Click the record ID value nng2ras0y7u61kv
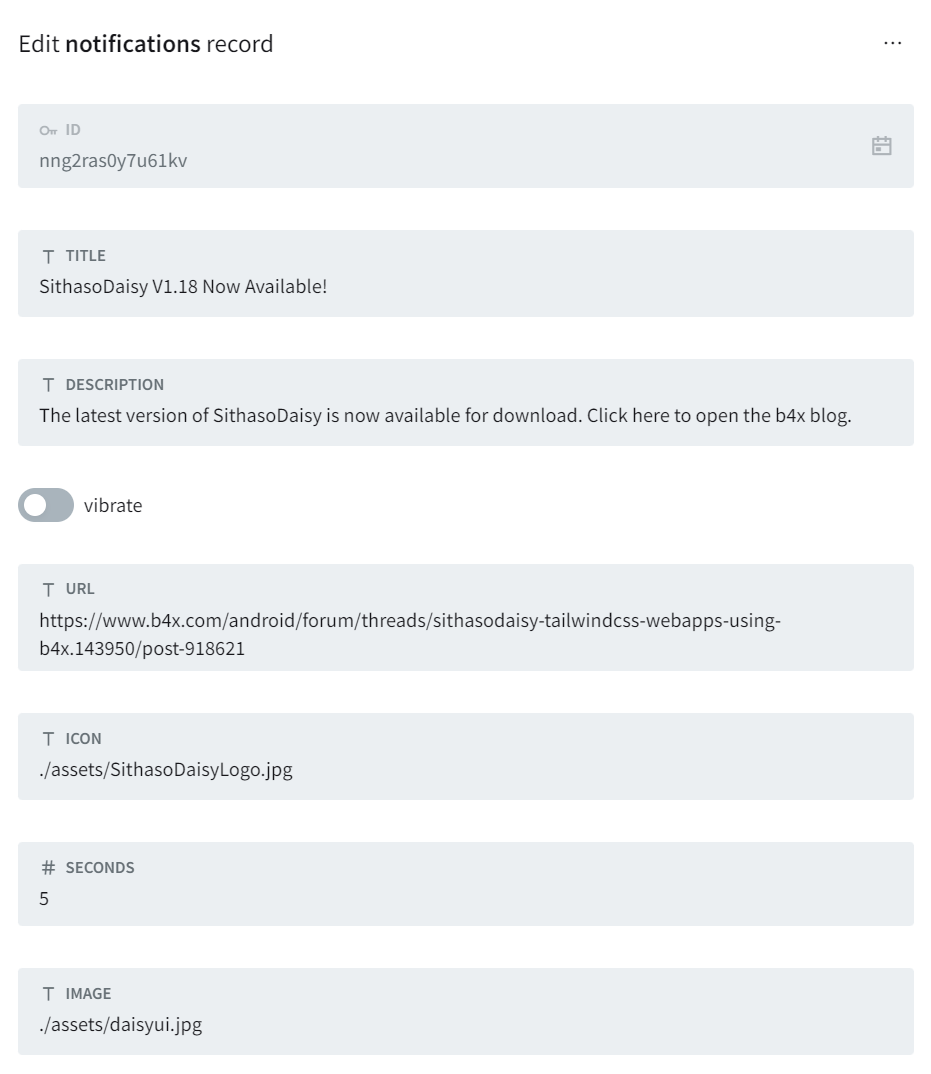Screen dimensions: 931x1074 tap(113, 161)
